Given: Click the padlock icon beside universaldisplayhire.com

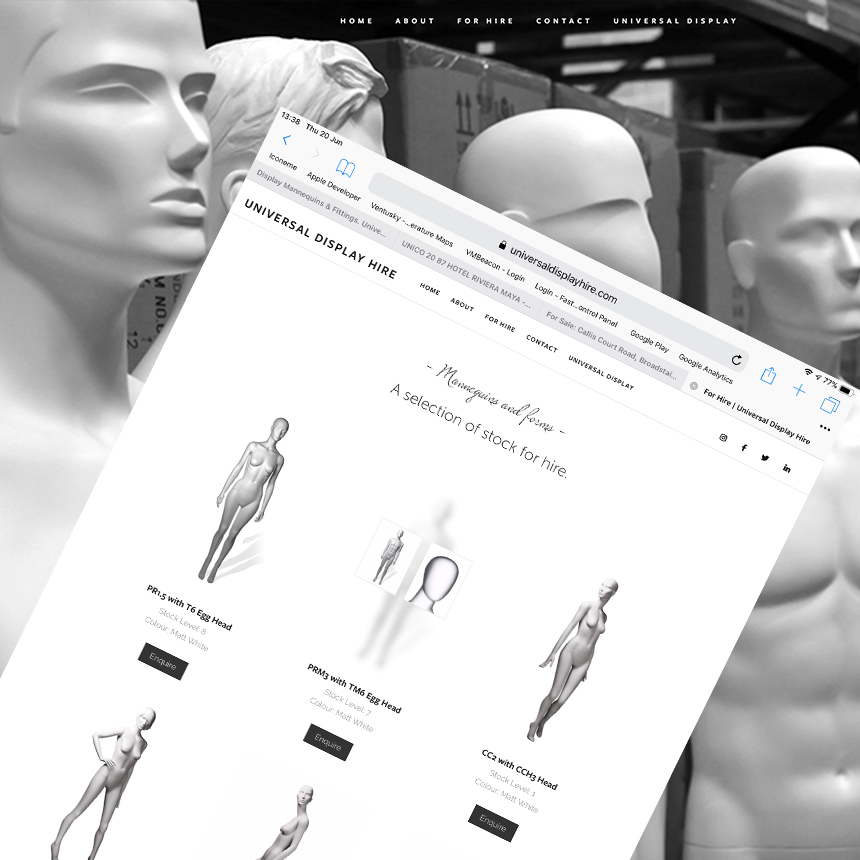Looking at the screenshot, I should pyautogui.click(x=502, y=245).
